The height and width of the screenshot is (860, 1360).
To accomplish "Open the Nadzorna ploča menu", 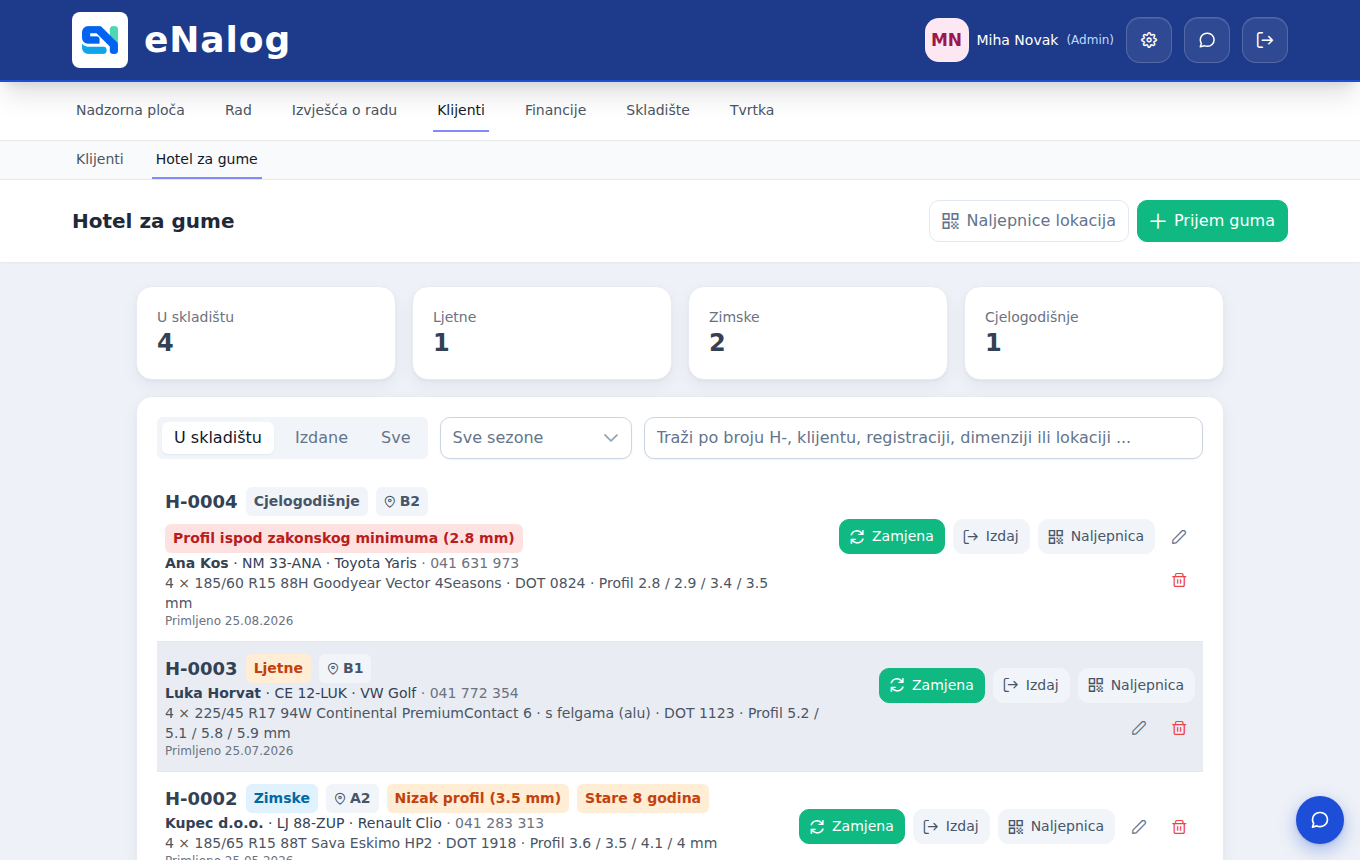I will 130,110.
